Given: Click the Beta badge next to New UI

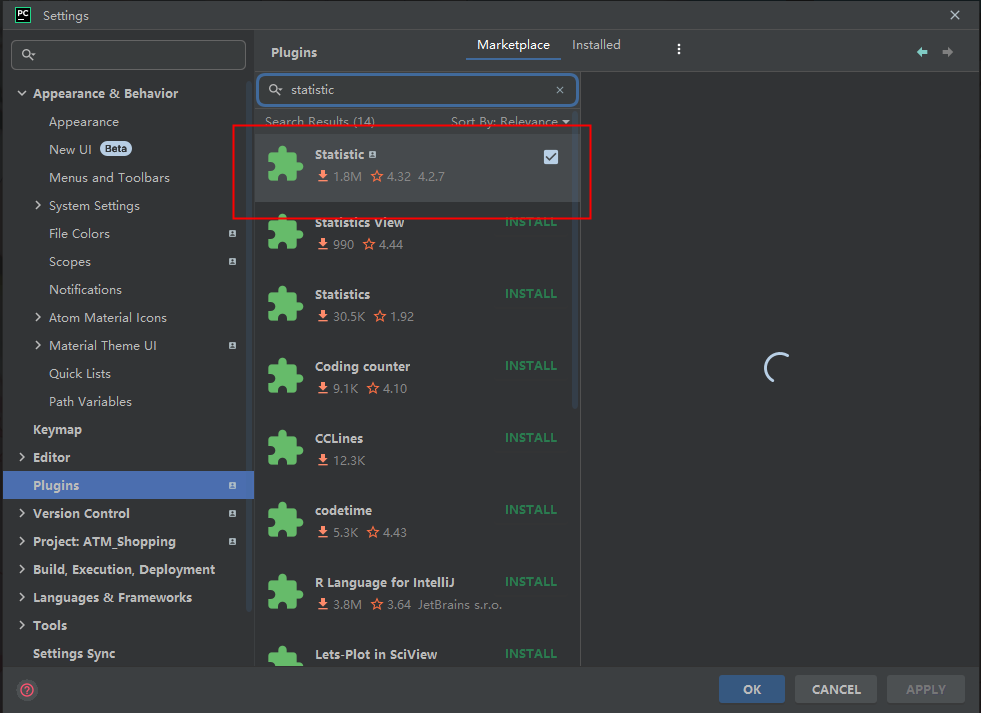Looking at the screenshot, I should point(116,149).
